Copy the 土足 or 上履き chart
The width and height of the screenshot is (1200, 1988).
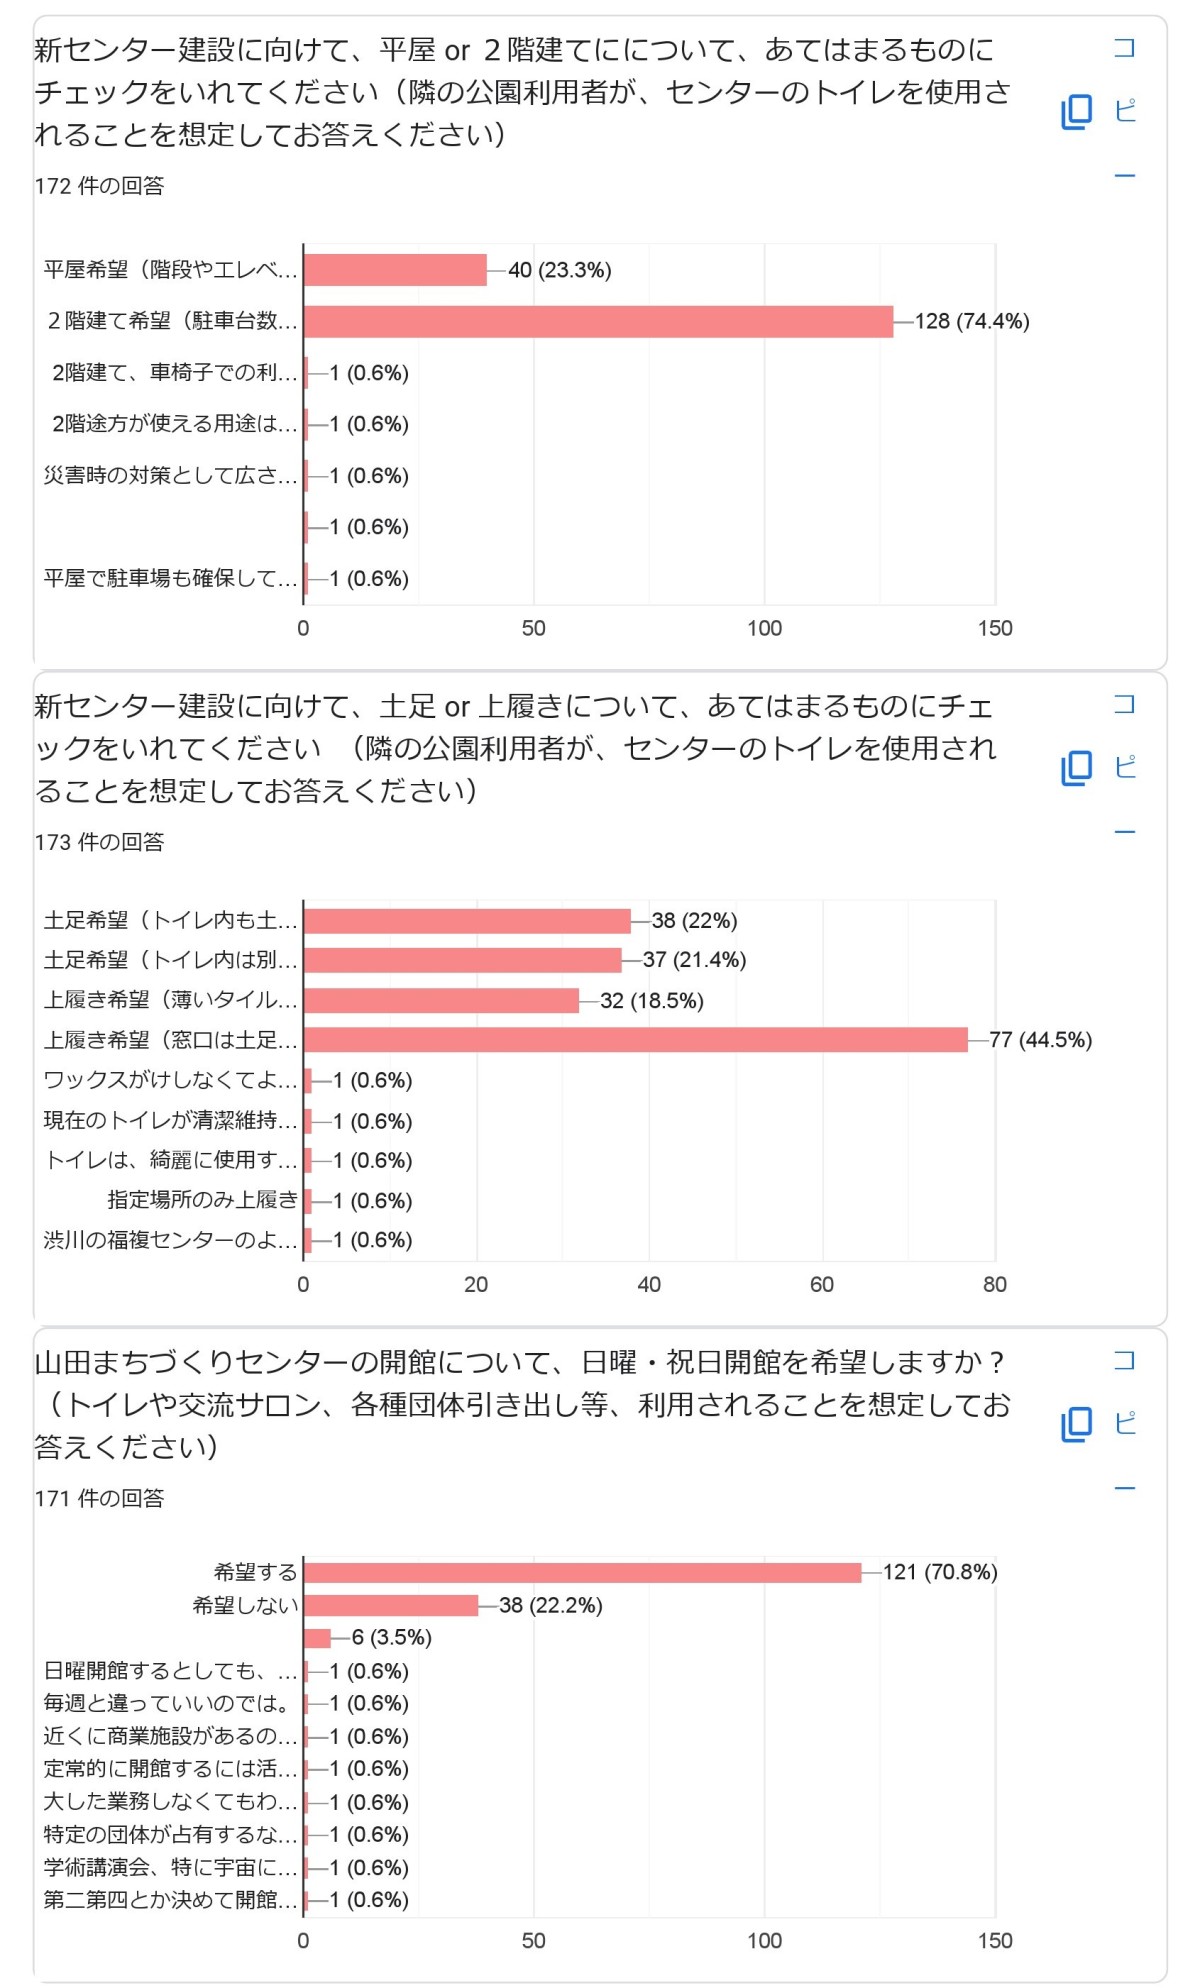click(1077, 768)
